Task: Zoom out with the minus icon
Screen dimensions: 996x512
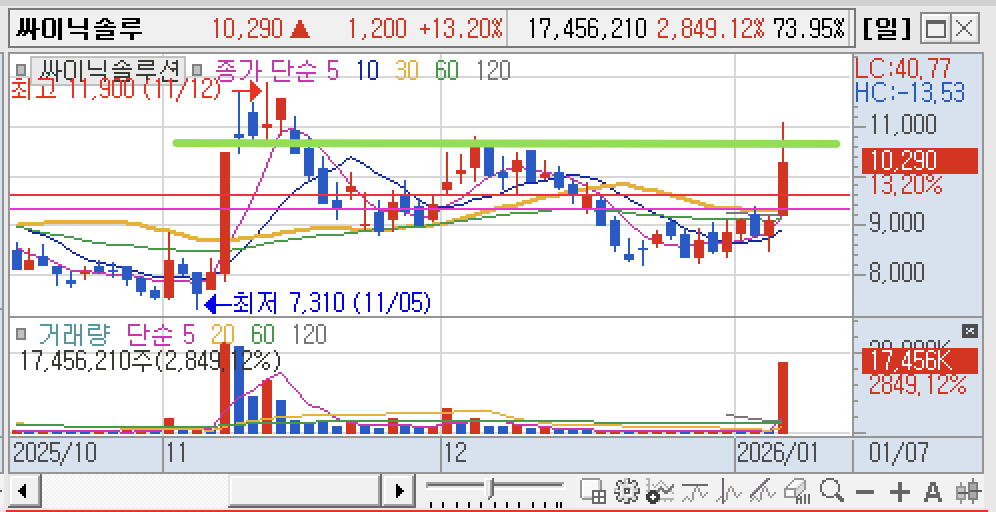Action: coord(866,492)
